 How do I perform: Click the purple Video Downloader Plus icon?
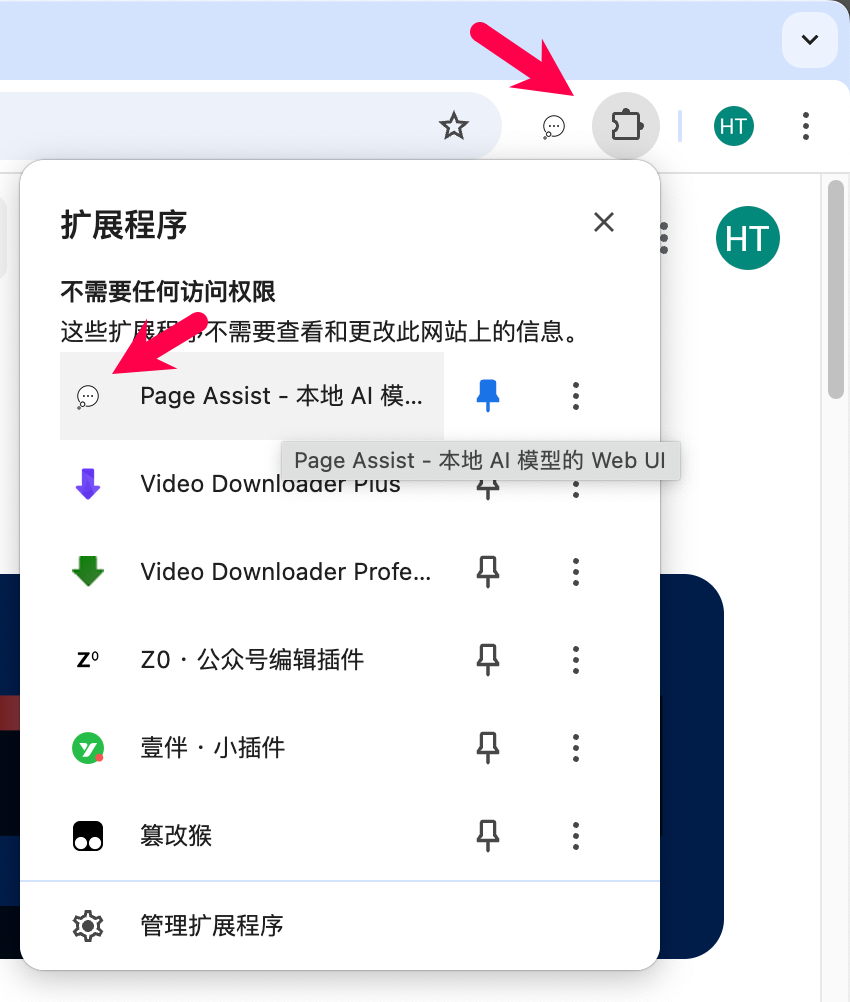tap(88, 483)
